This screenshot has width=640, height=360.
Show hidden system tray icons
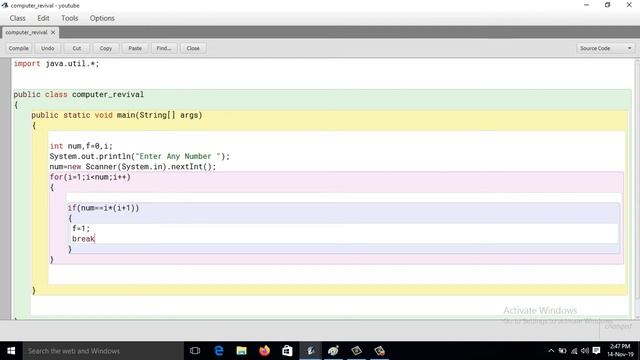(x=551, y=351)
